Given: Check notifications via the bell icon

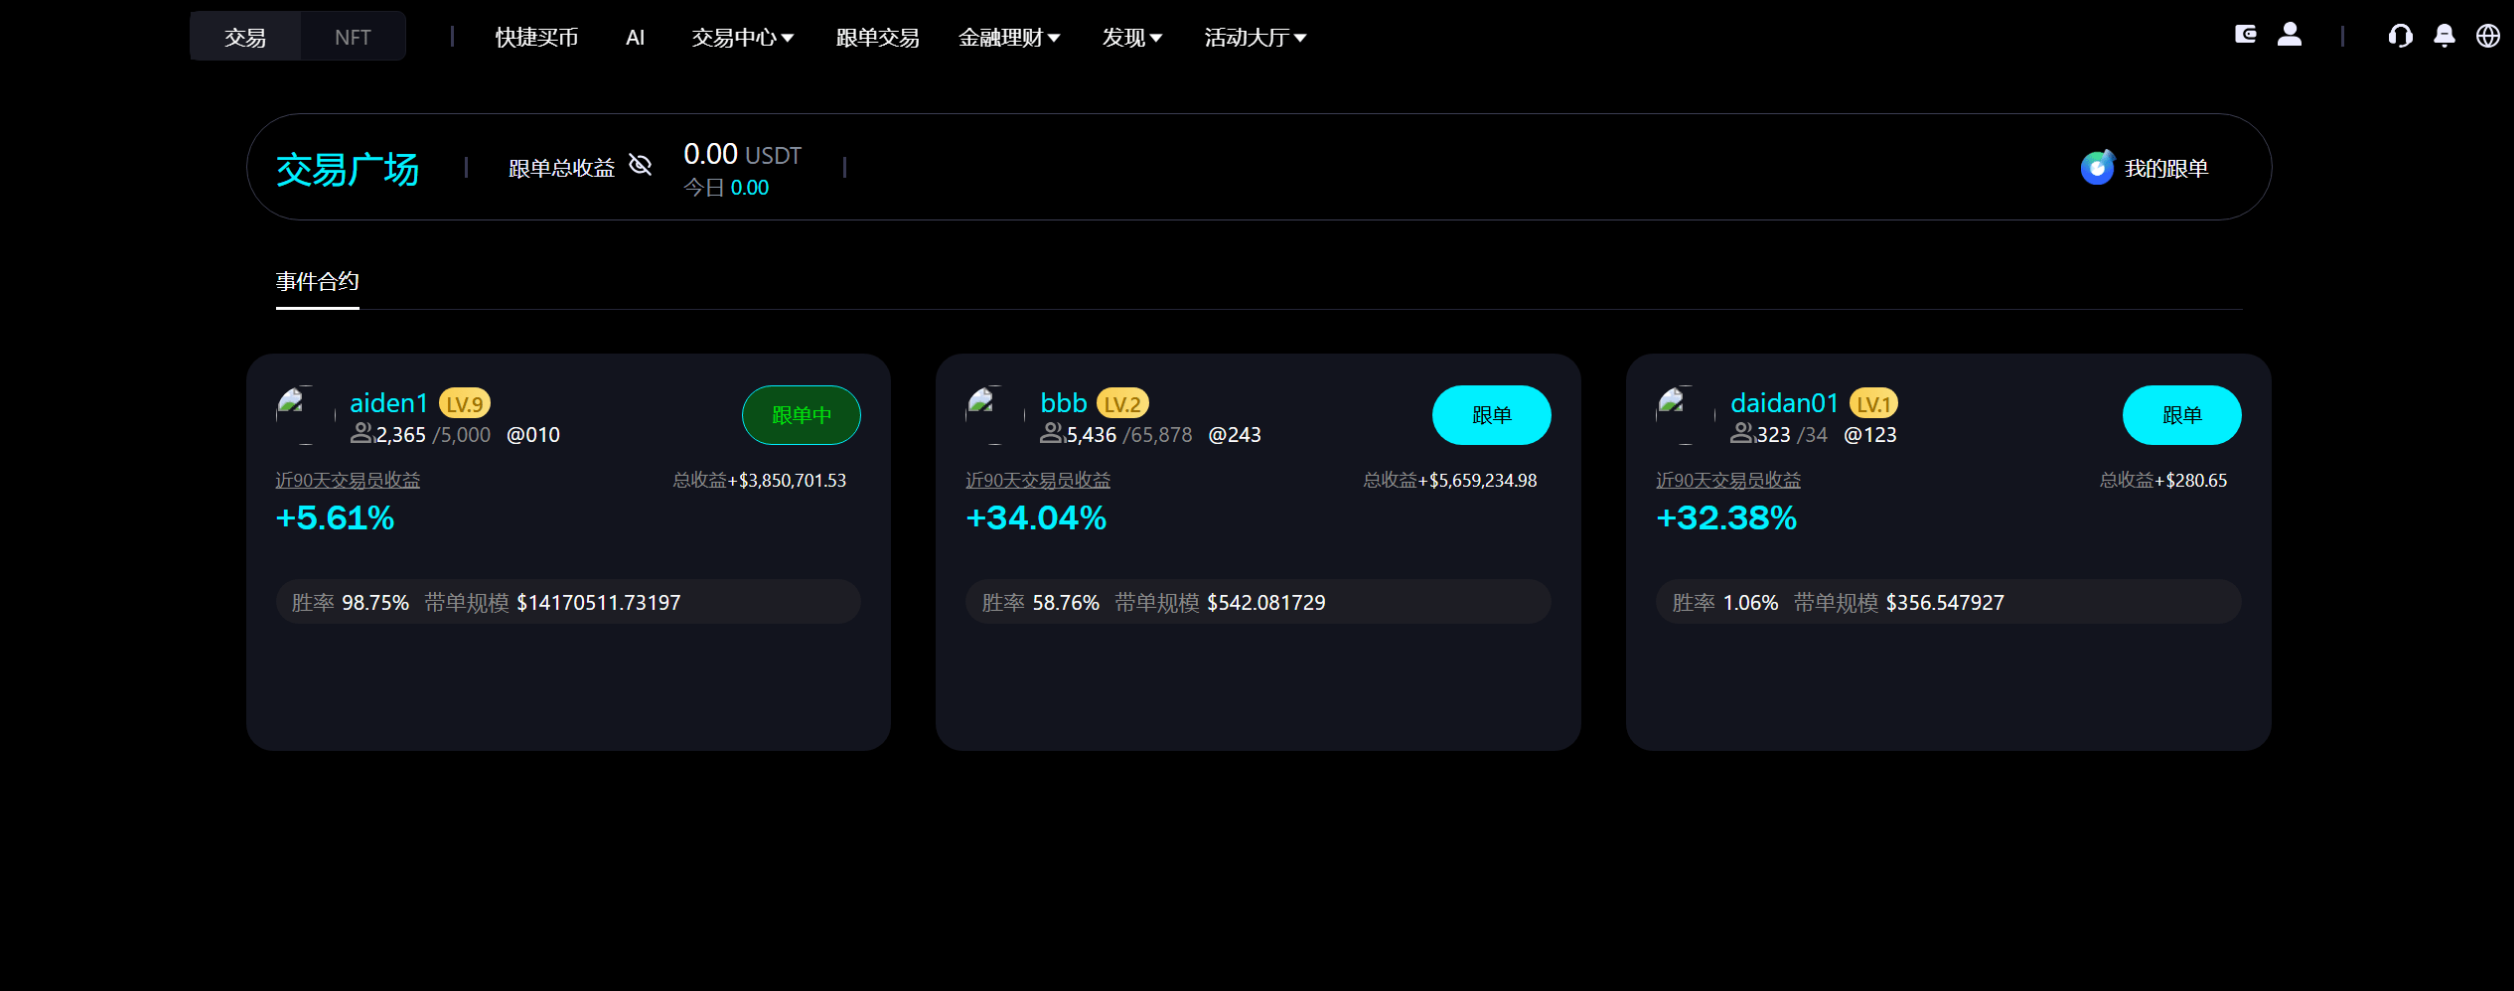Looking at the screenshot, I should pyautogui.click(x=2443, y=37).
